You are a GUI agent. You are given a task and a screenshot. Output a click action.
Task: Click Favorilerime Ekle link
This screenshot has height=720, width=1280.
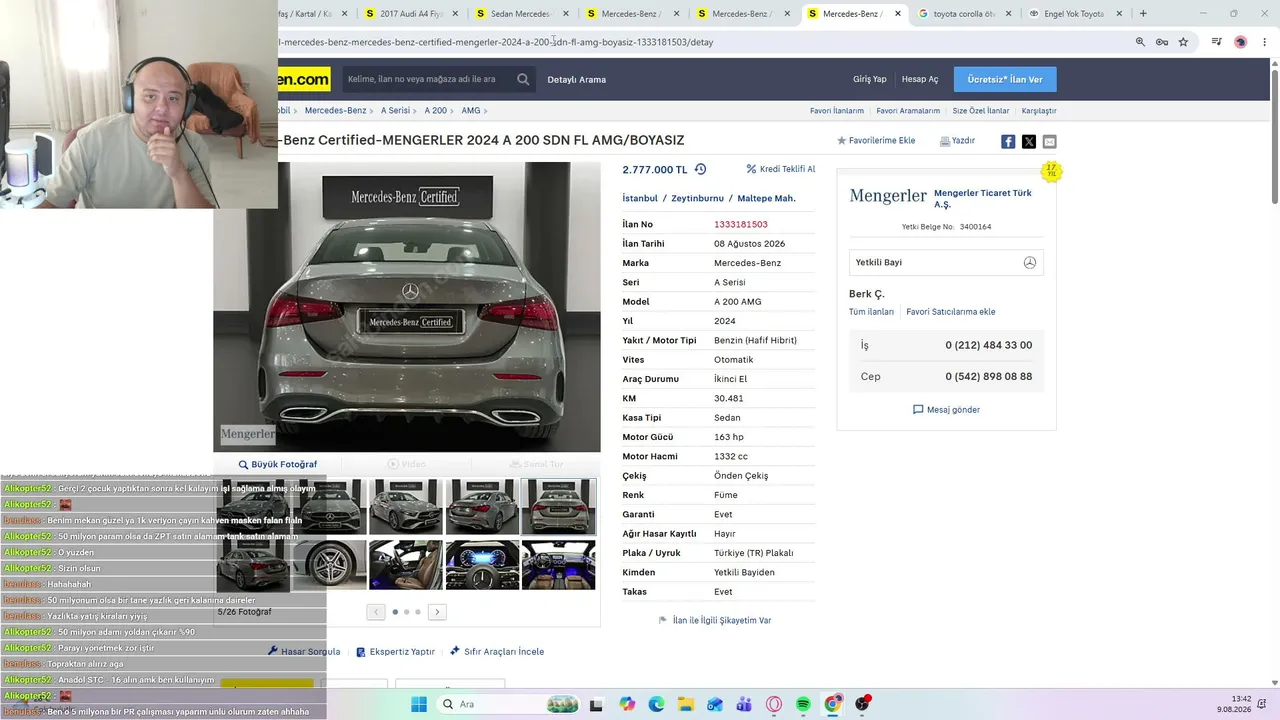click(x=876, y=141)
